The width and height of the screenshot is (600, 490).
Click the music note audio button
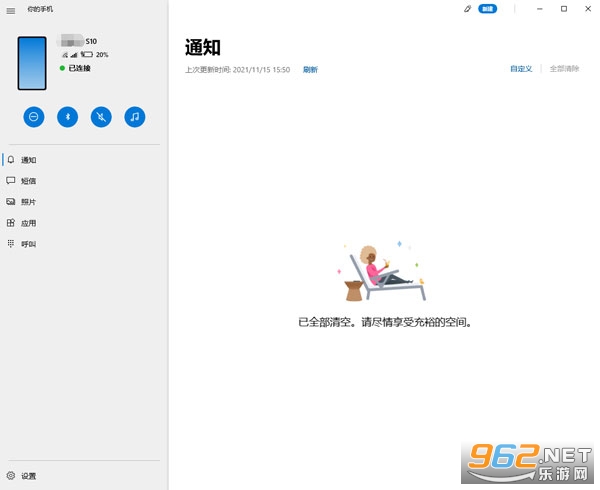(135, 117)
